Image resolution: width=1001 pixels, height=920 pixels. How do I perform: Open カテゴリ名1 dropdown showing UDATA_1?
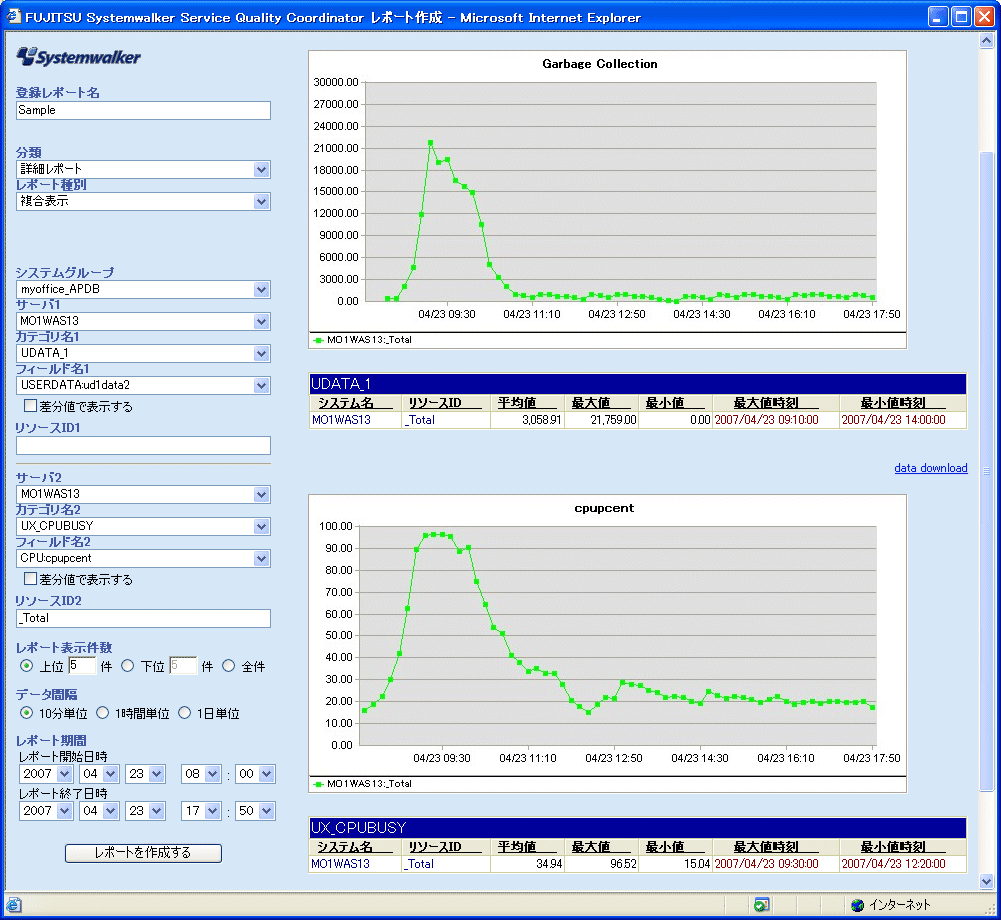pyautogui.click(x=143, y=353)
